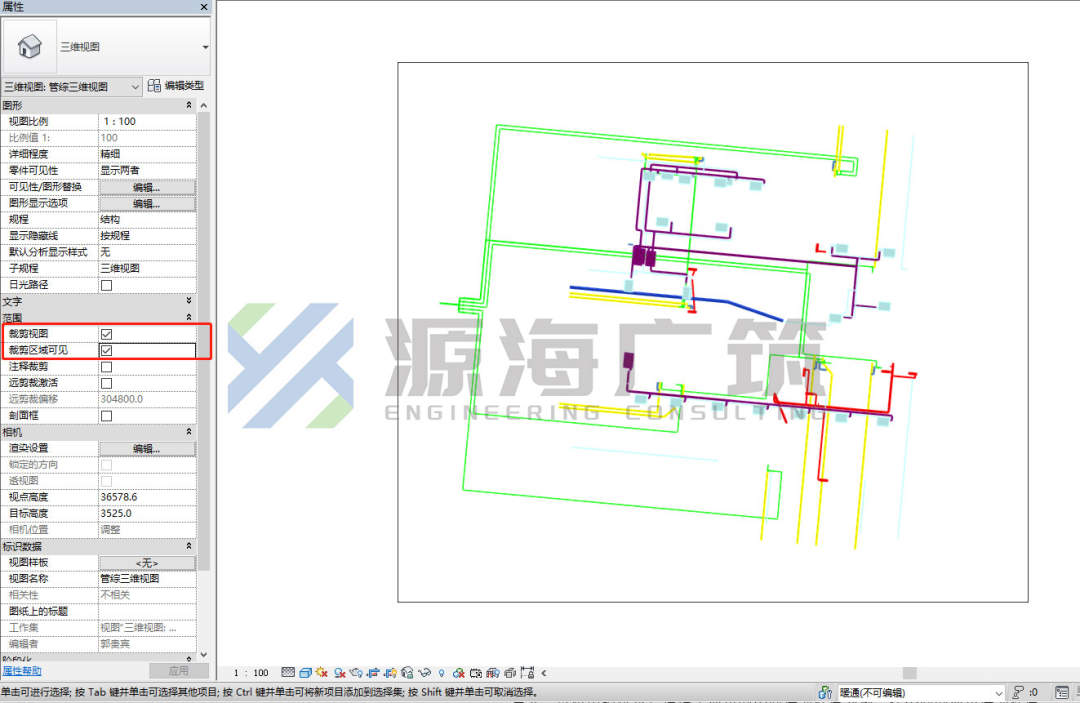The width and height of the screenshot is (1080, 703).
Task: Open the 暖通(不可编辑) workset dropdown
Action: [997, 693]
